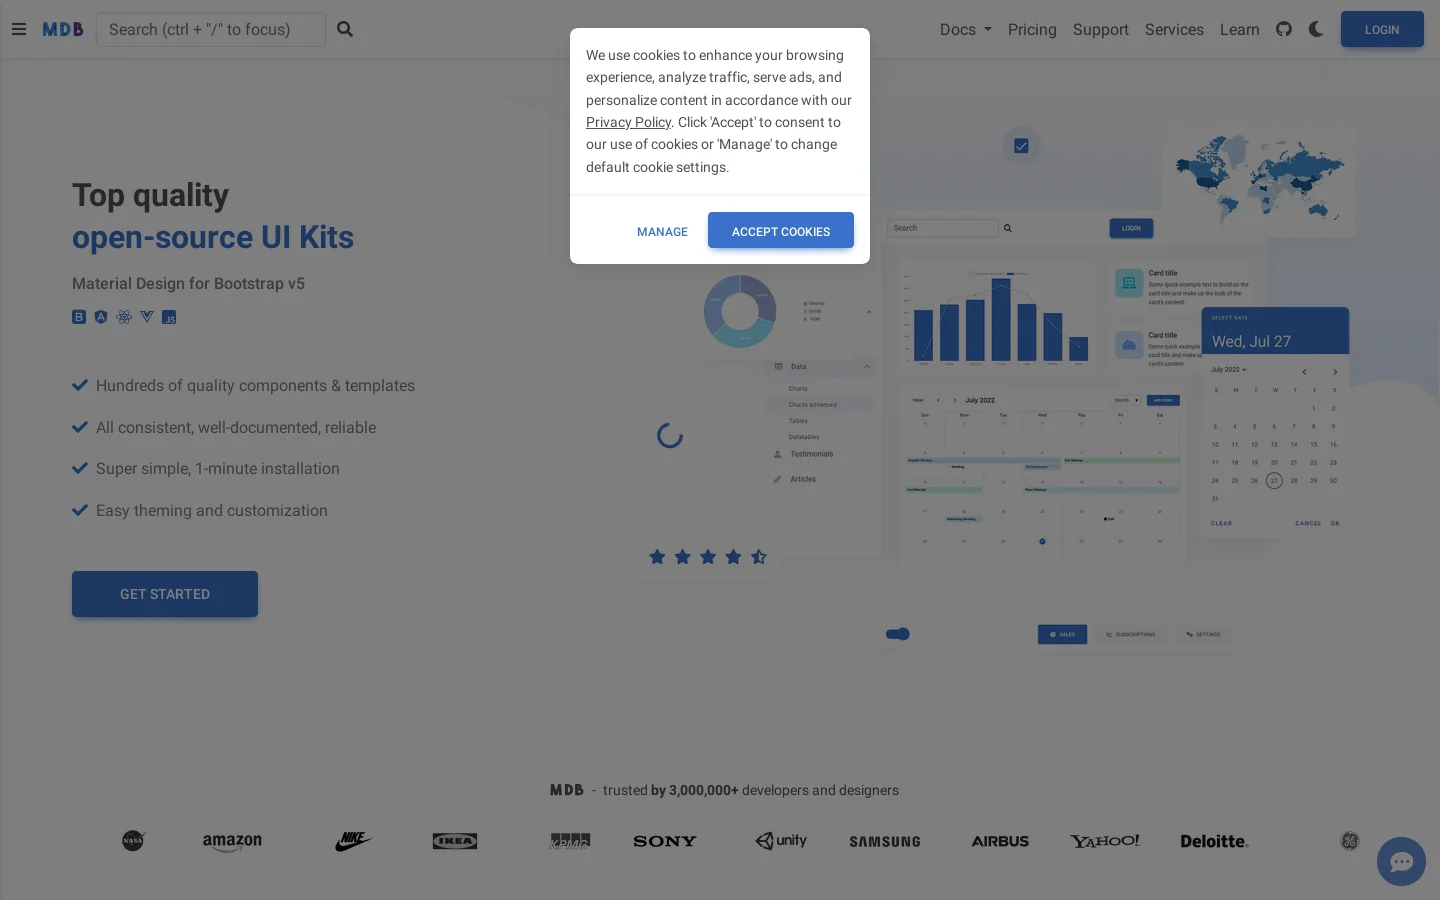Click the GET STARTED button
This screenshot has height=900, width=1440.
[x=165, y=594]
